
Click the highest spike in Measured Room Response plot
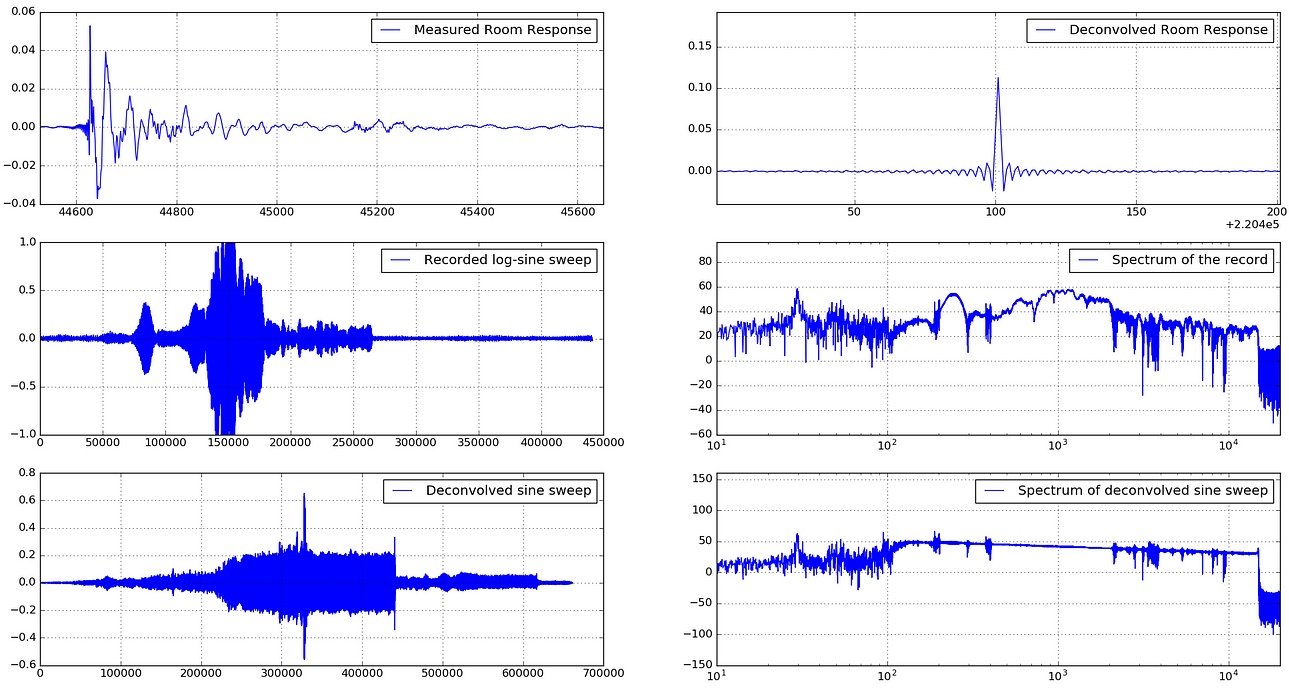tap(90, 28)
